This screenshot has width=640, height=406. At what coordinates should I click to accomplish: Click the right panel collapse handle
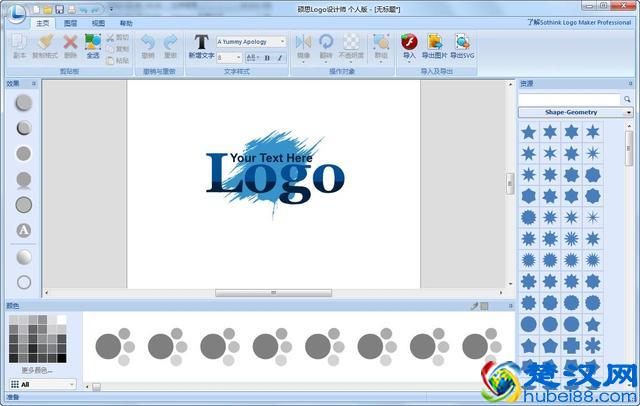[x=510, y=184]
